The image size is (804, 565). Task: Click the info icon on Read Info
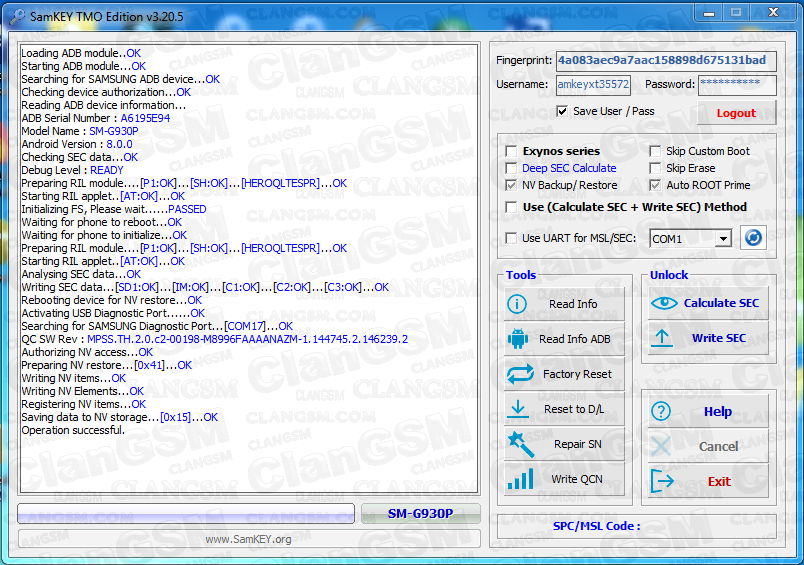[x=517, y=304]
